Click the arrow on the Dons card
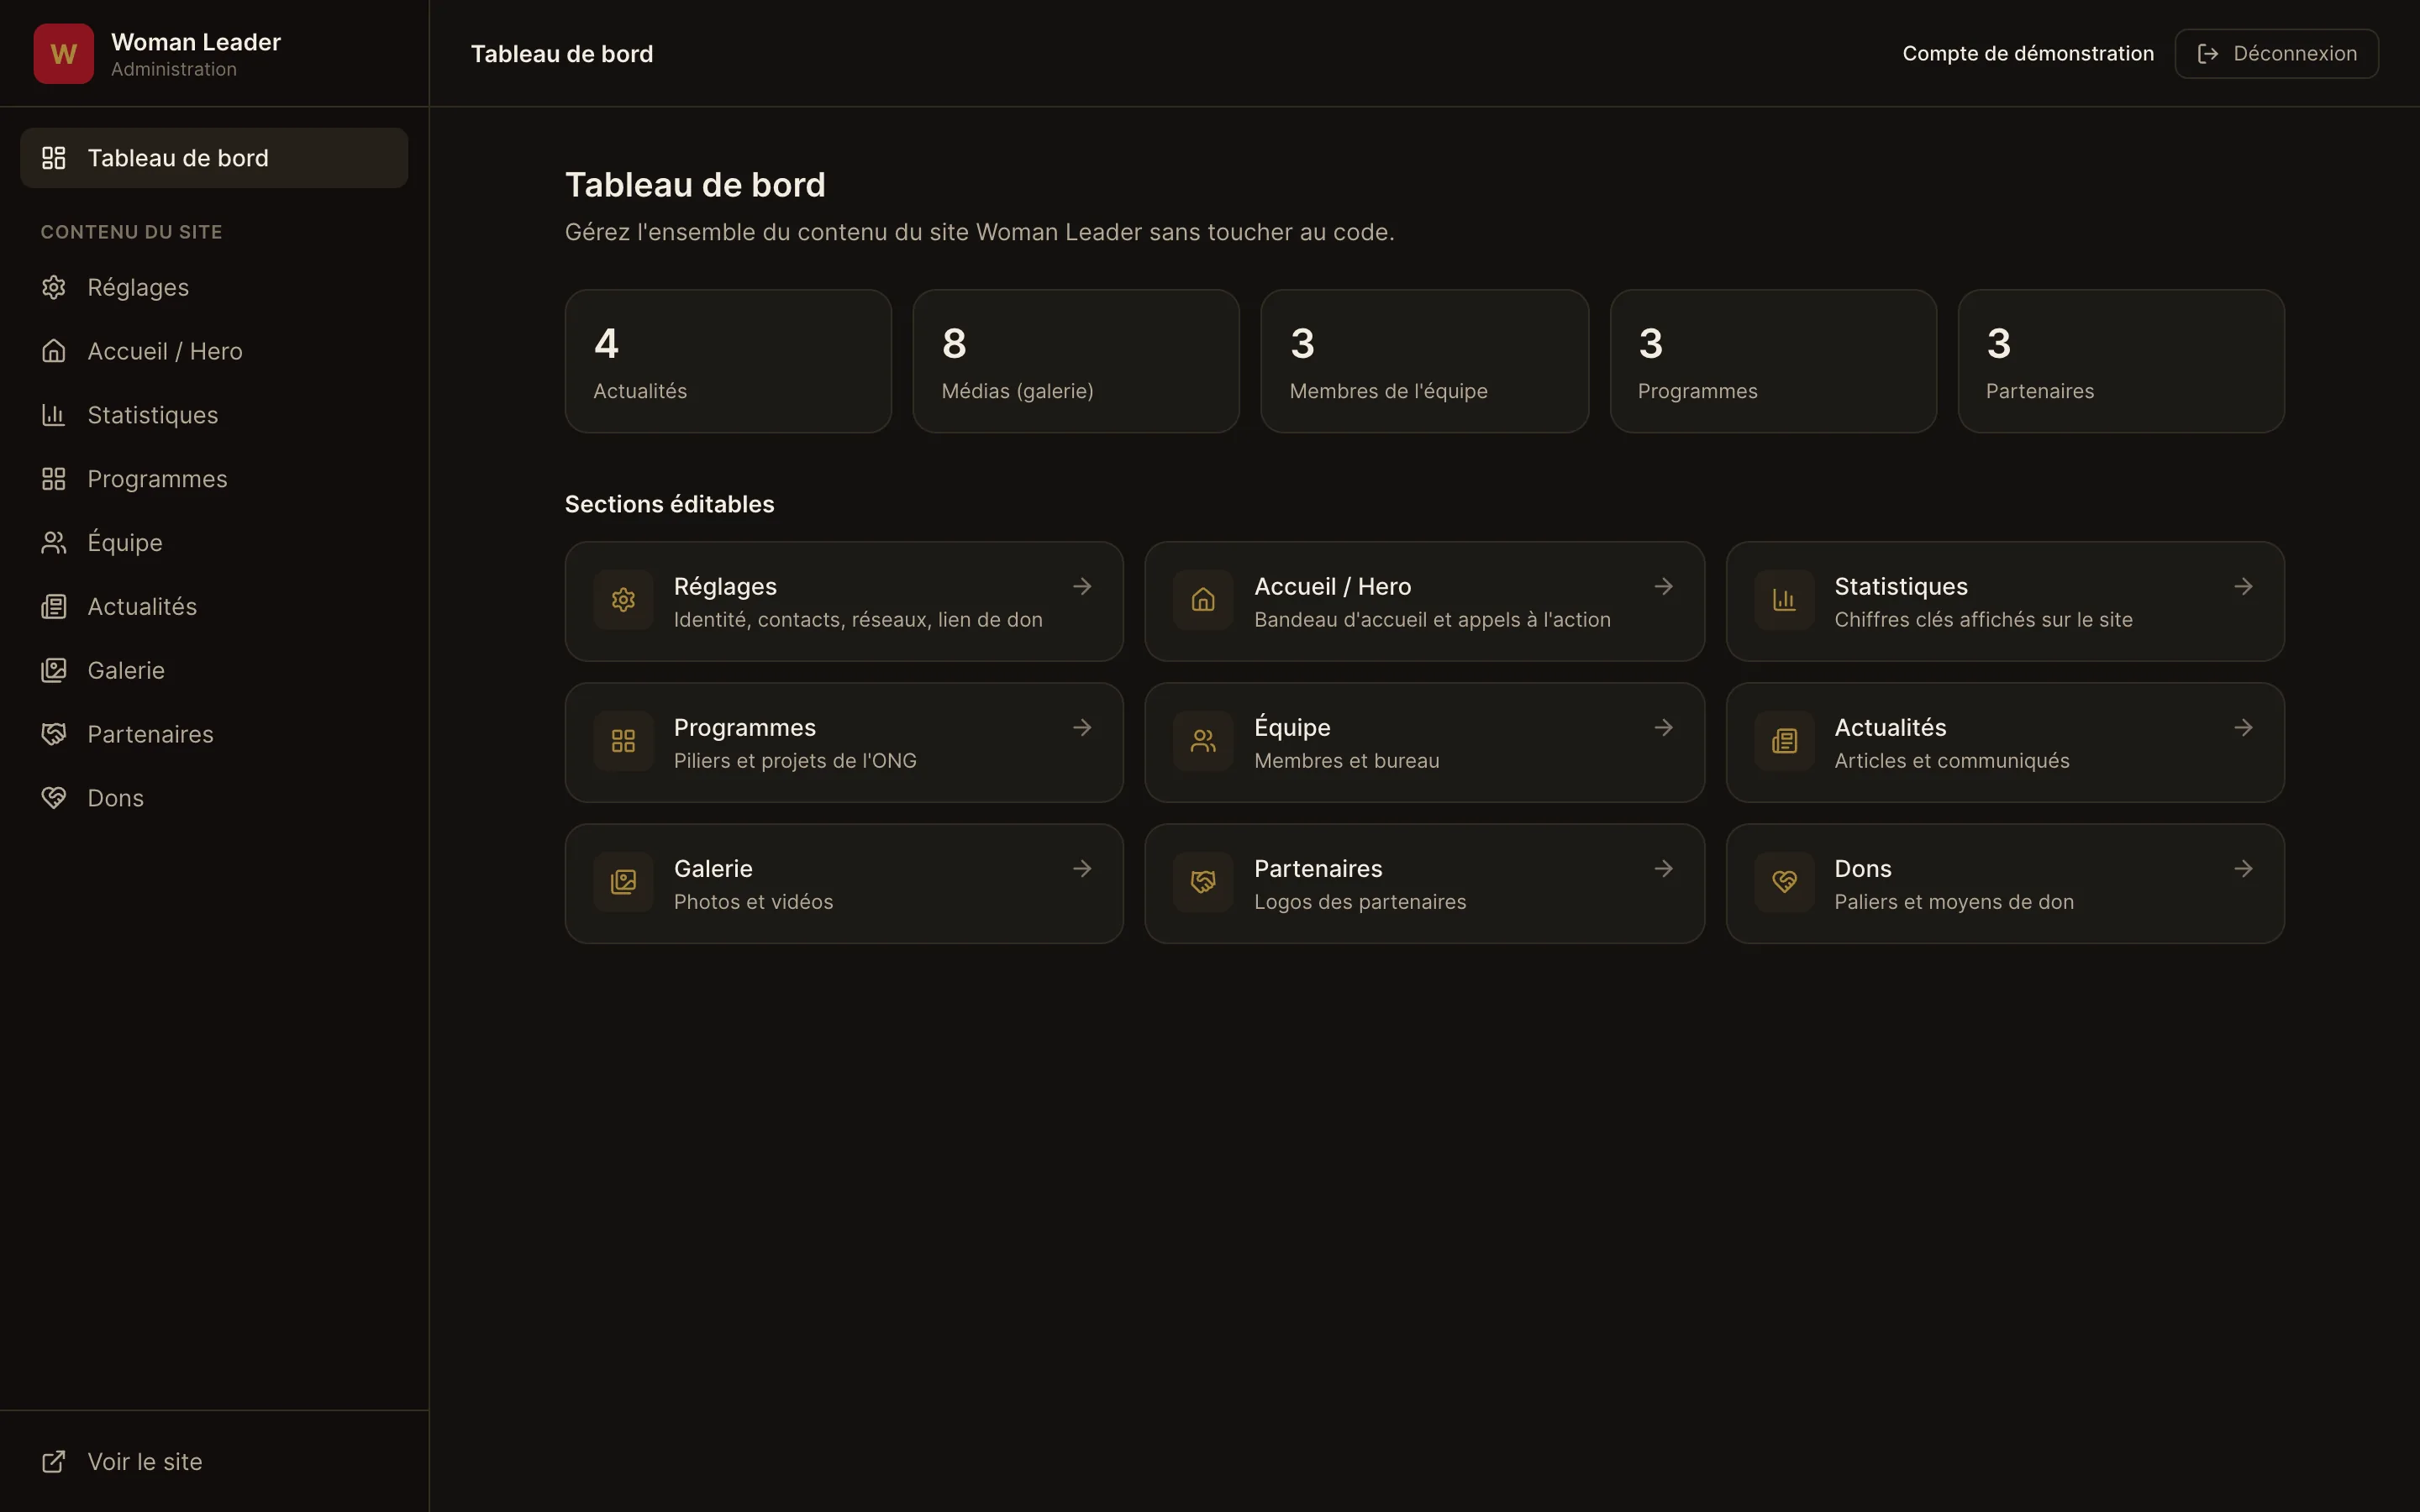 click(x=2243, y=868)
